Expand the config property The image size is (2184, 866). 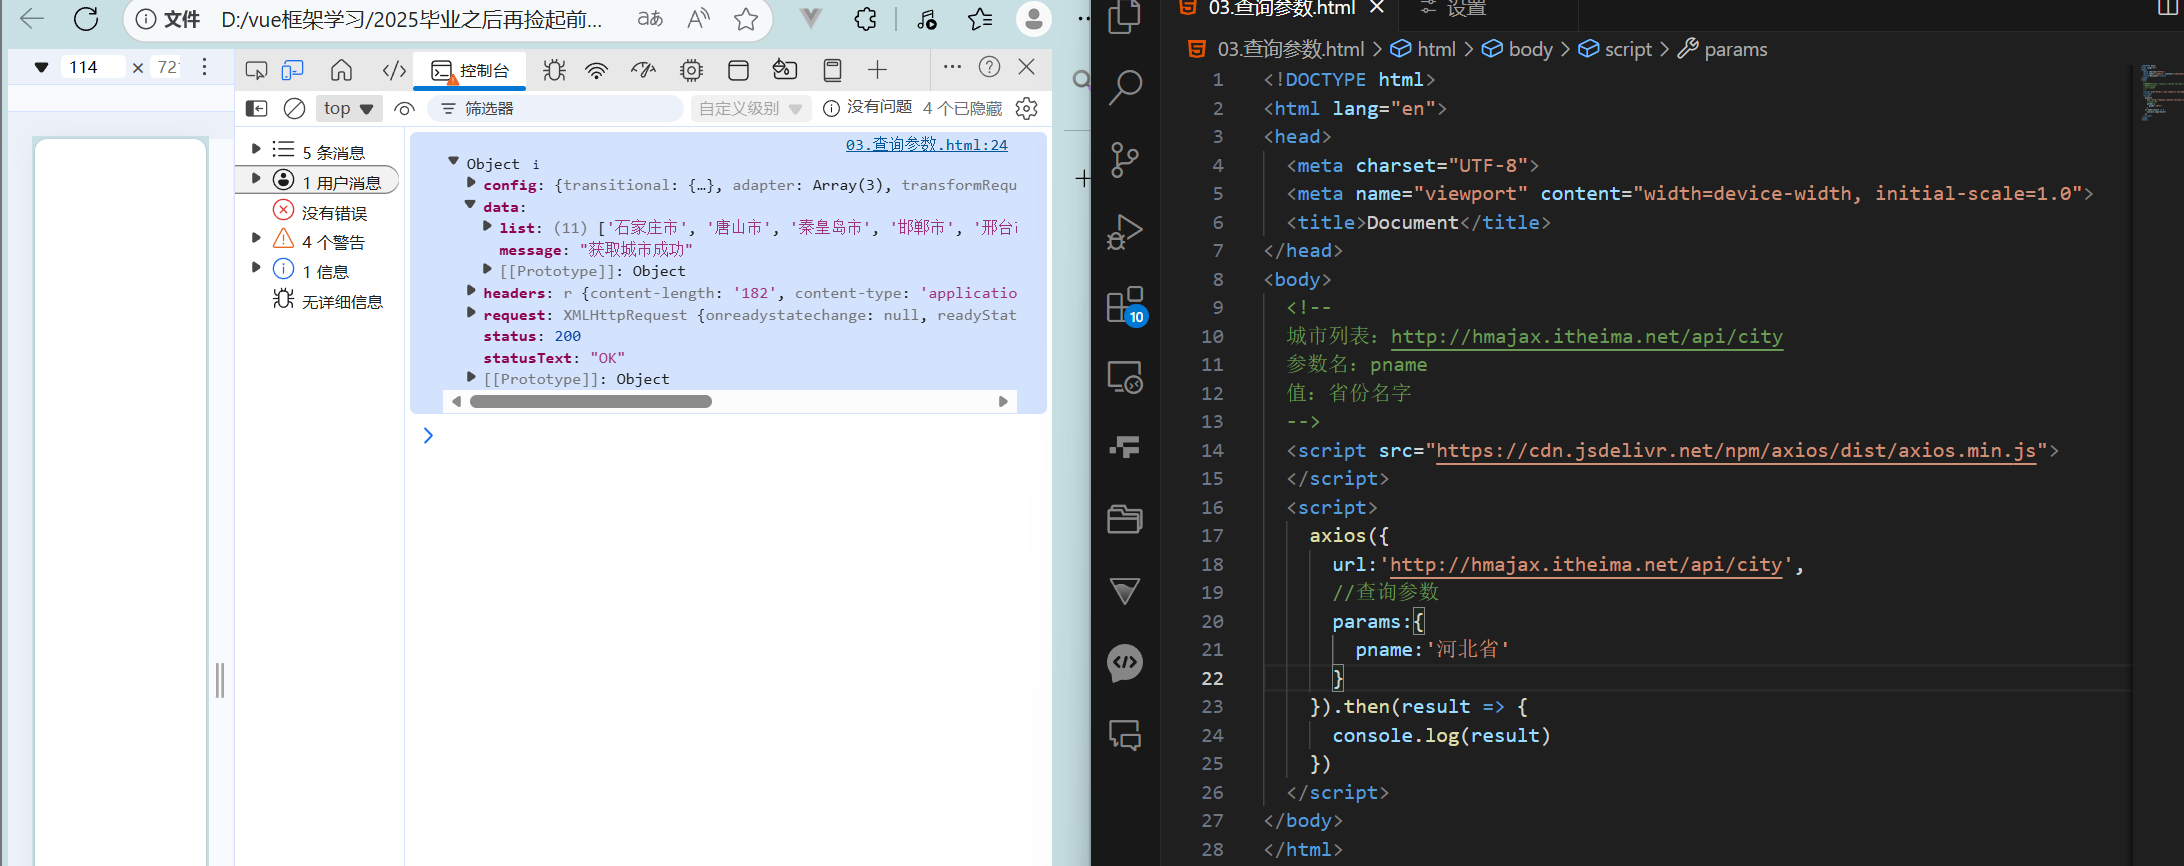coord(471,183)
